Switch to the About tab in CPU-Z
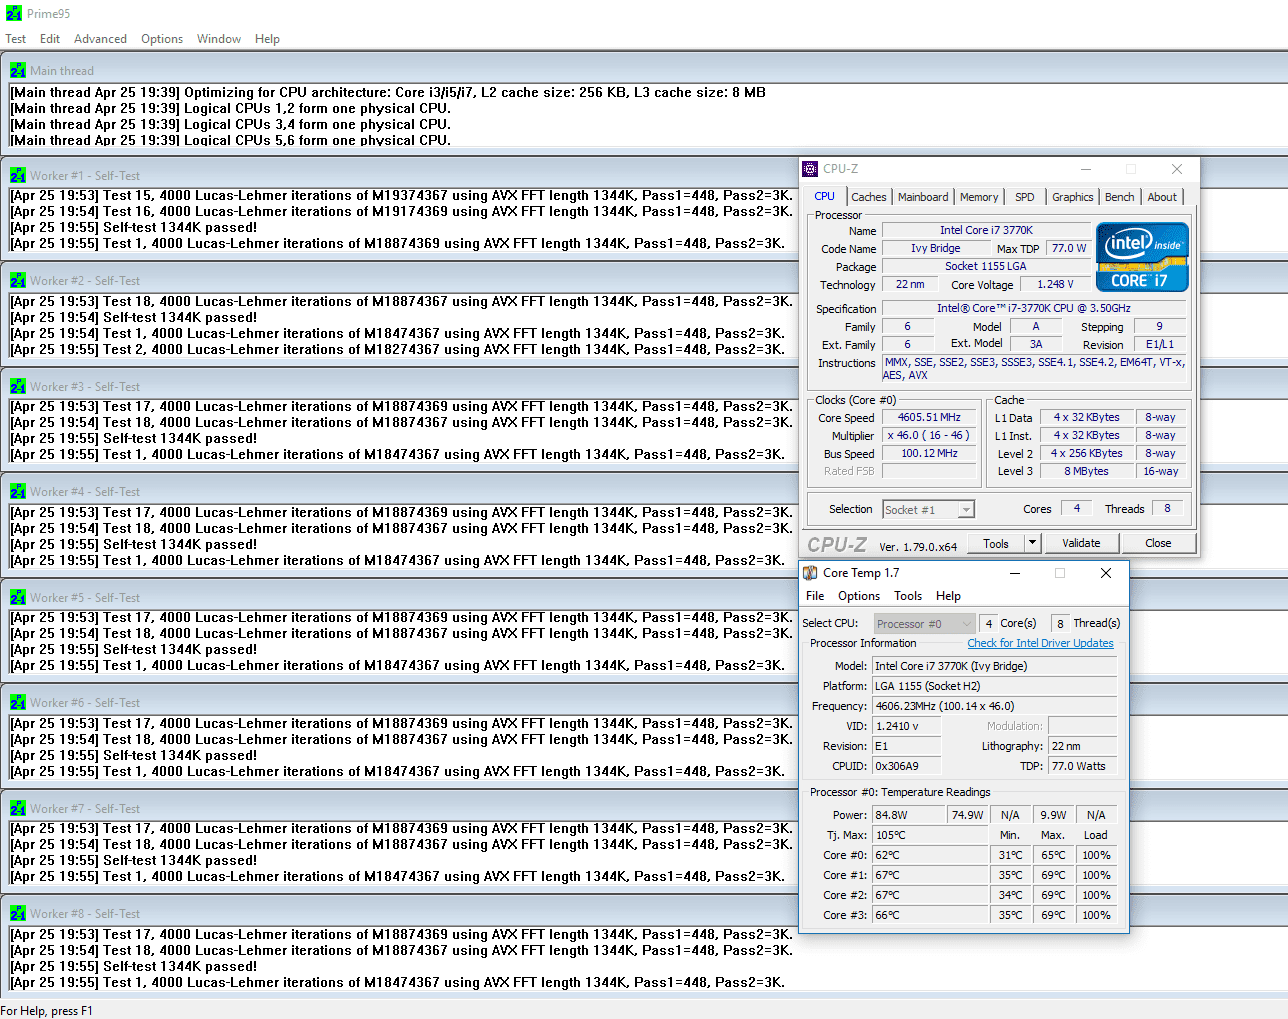Viewport: 1288px width, 1019px height. point(1162,197)
